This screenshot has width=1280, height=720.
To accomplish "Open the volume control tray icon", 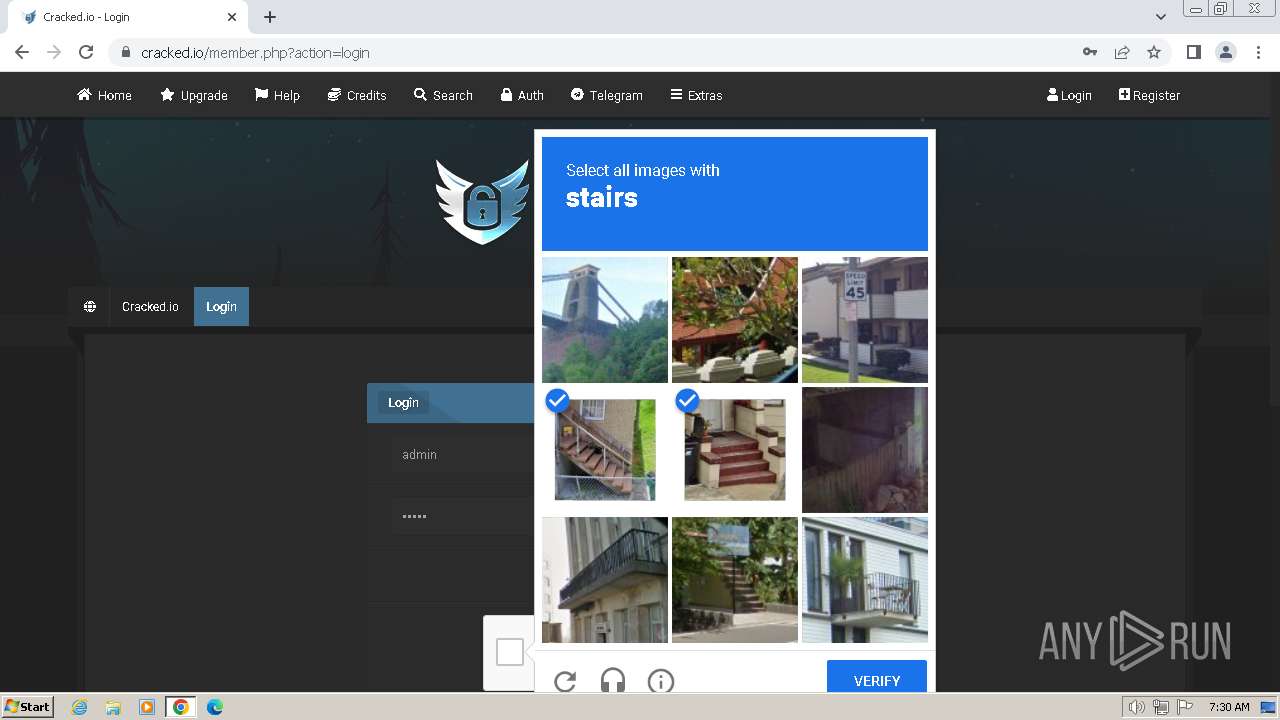I will [1137, 707].
